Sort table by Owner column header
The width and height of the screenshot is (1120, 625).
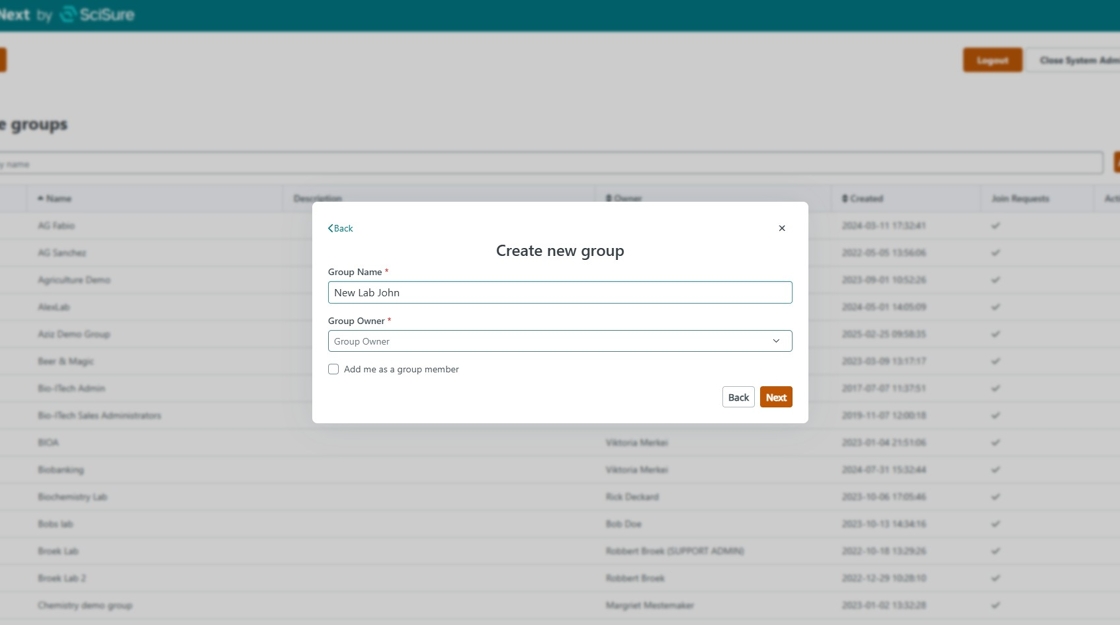click(626, 199)
